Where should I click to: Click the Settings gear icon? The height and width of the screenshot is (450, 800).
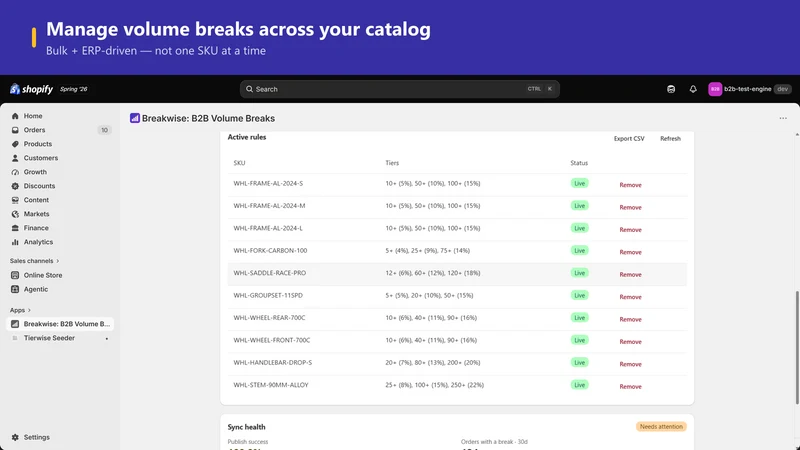coord(15,437)
